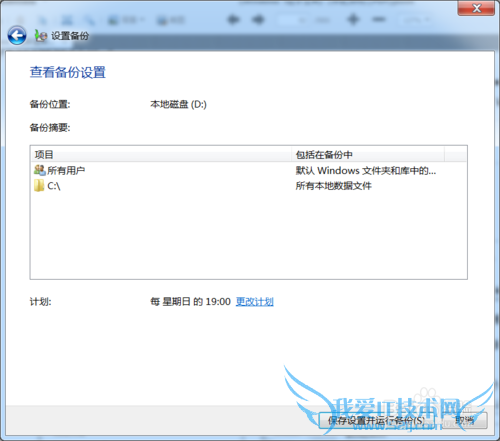Select the 所有用户 row text
The width and height of the screenshot is (500, 441).
coord(66,170)
